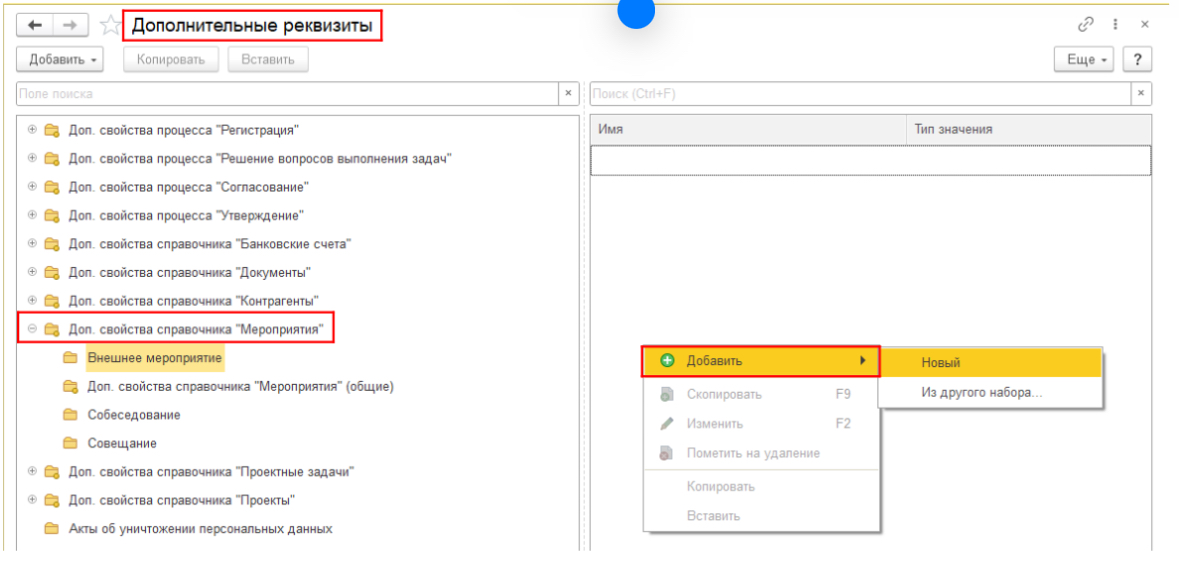The width and height of the screenshot is (1179, 574).
Task: Open the "Добавить" toolbar dropdown
Action: tap(60, 59)
